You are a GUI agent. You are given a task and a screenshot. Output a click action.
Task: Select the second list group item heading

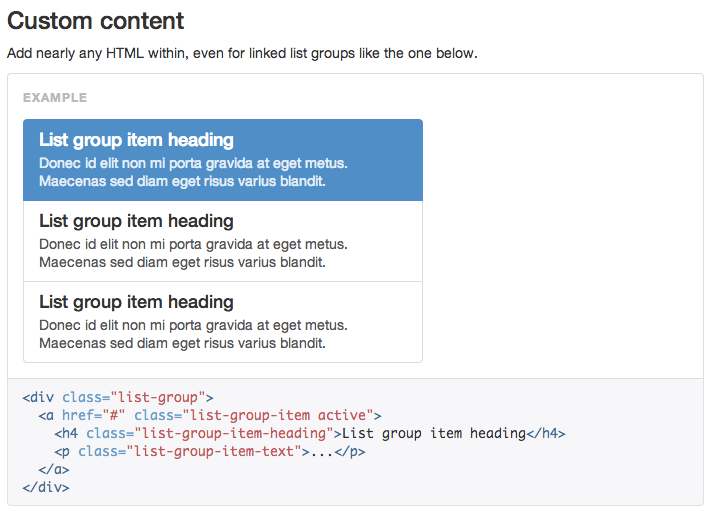click(x=136, y=221)
